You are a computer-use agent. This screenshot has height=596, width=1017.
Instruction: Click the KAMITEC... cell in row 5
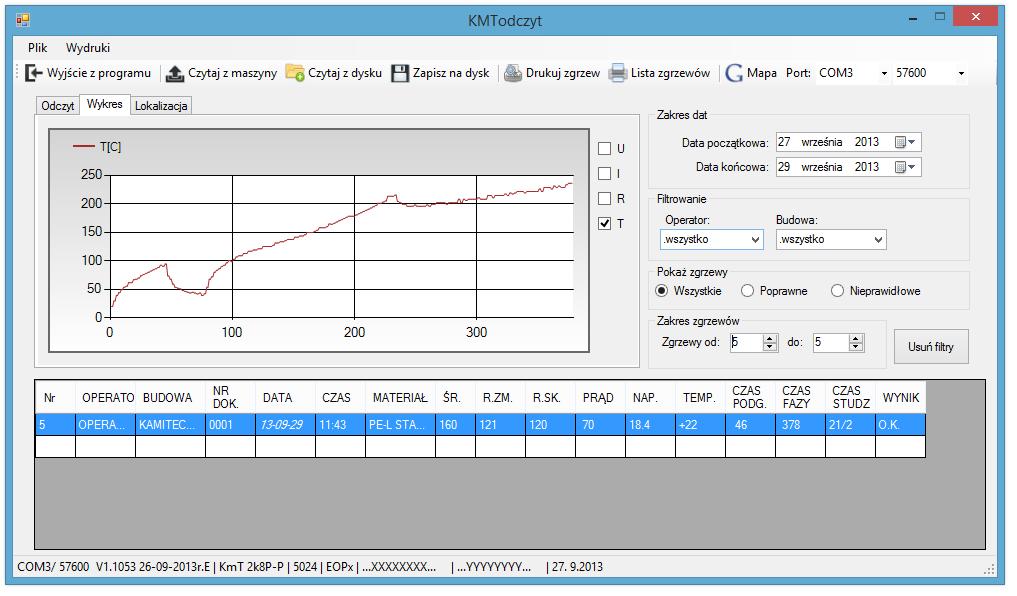tap(171, 425)
